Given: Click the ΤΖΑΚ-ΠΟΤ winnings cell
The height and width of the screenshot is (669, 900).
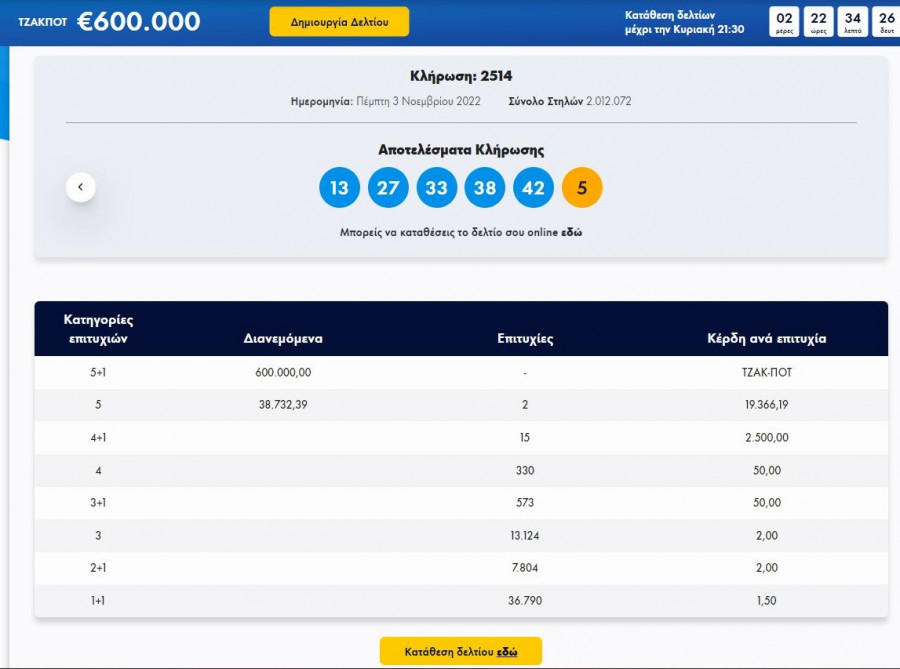Looking at the screenshot, I should (767, 373).
